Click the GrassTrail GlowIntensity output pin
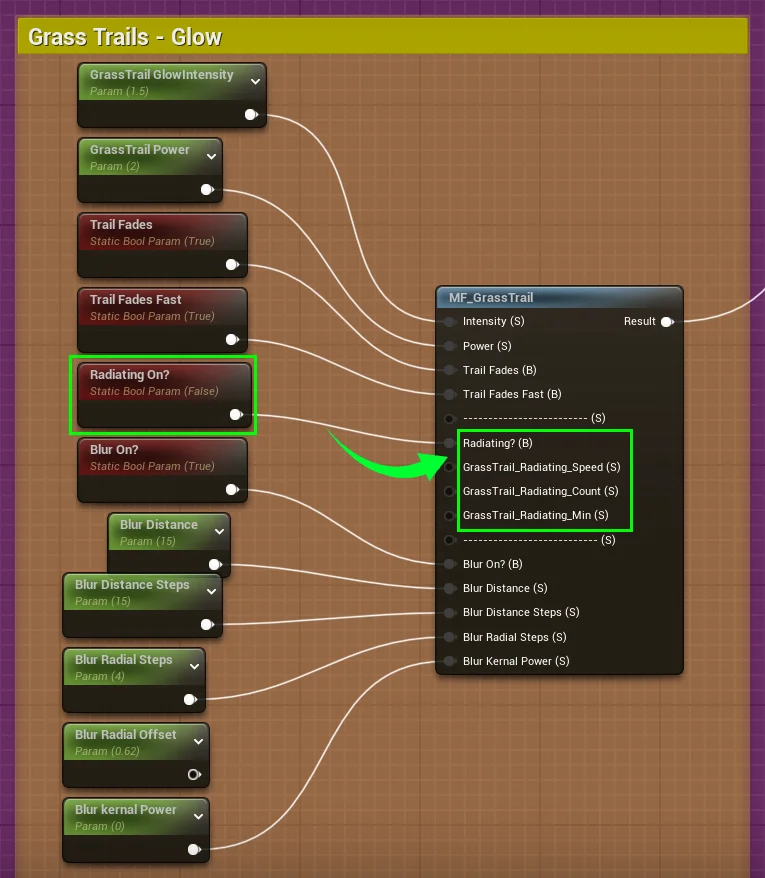765x878 pixels. pos(251,115)
